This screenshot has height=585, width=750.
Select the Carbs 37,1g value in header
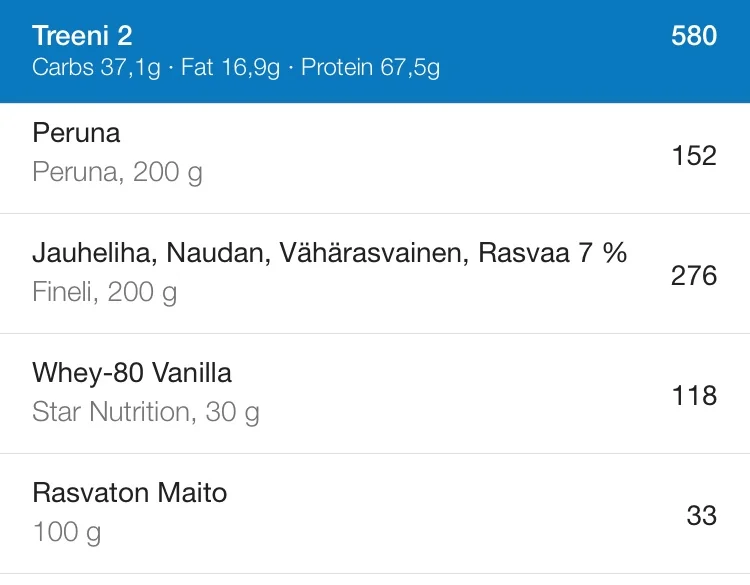pos(100,68)
